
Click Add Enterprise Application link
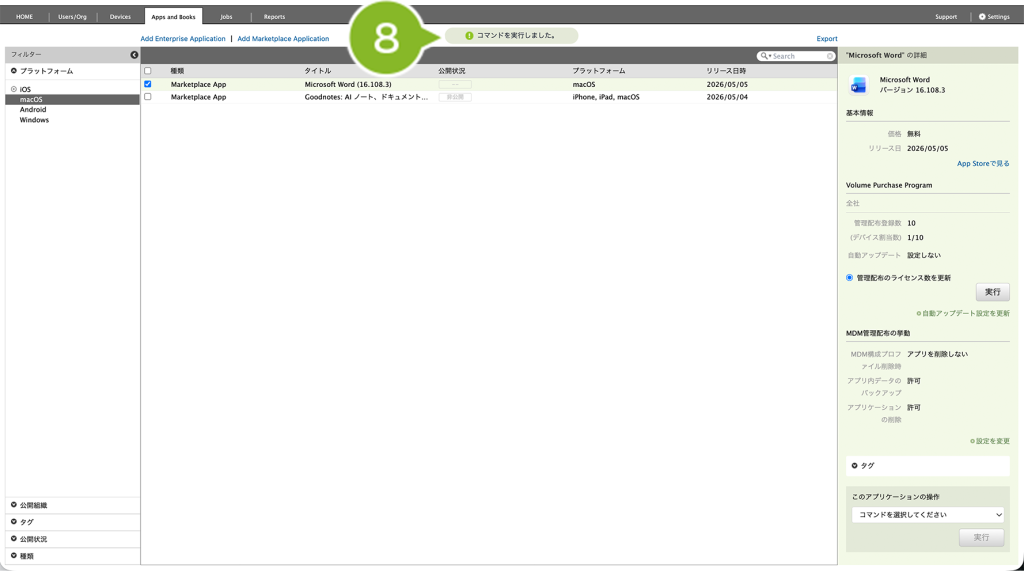(183, 39)
